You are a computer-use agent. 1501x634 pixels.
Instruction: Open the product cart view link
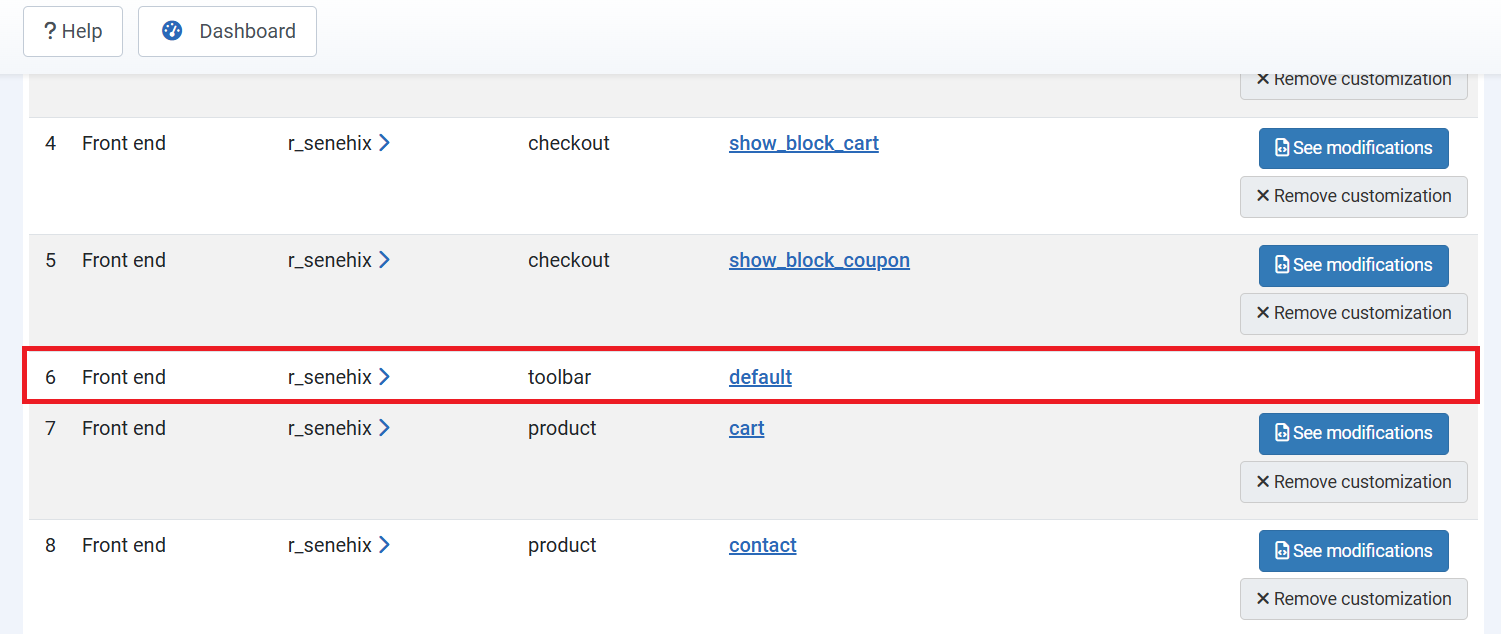[x=747, y=428]
